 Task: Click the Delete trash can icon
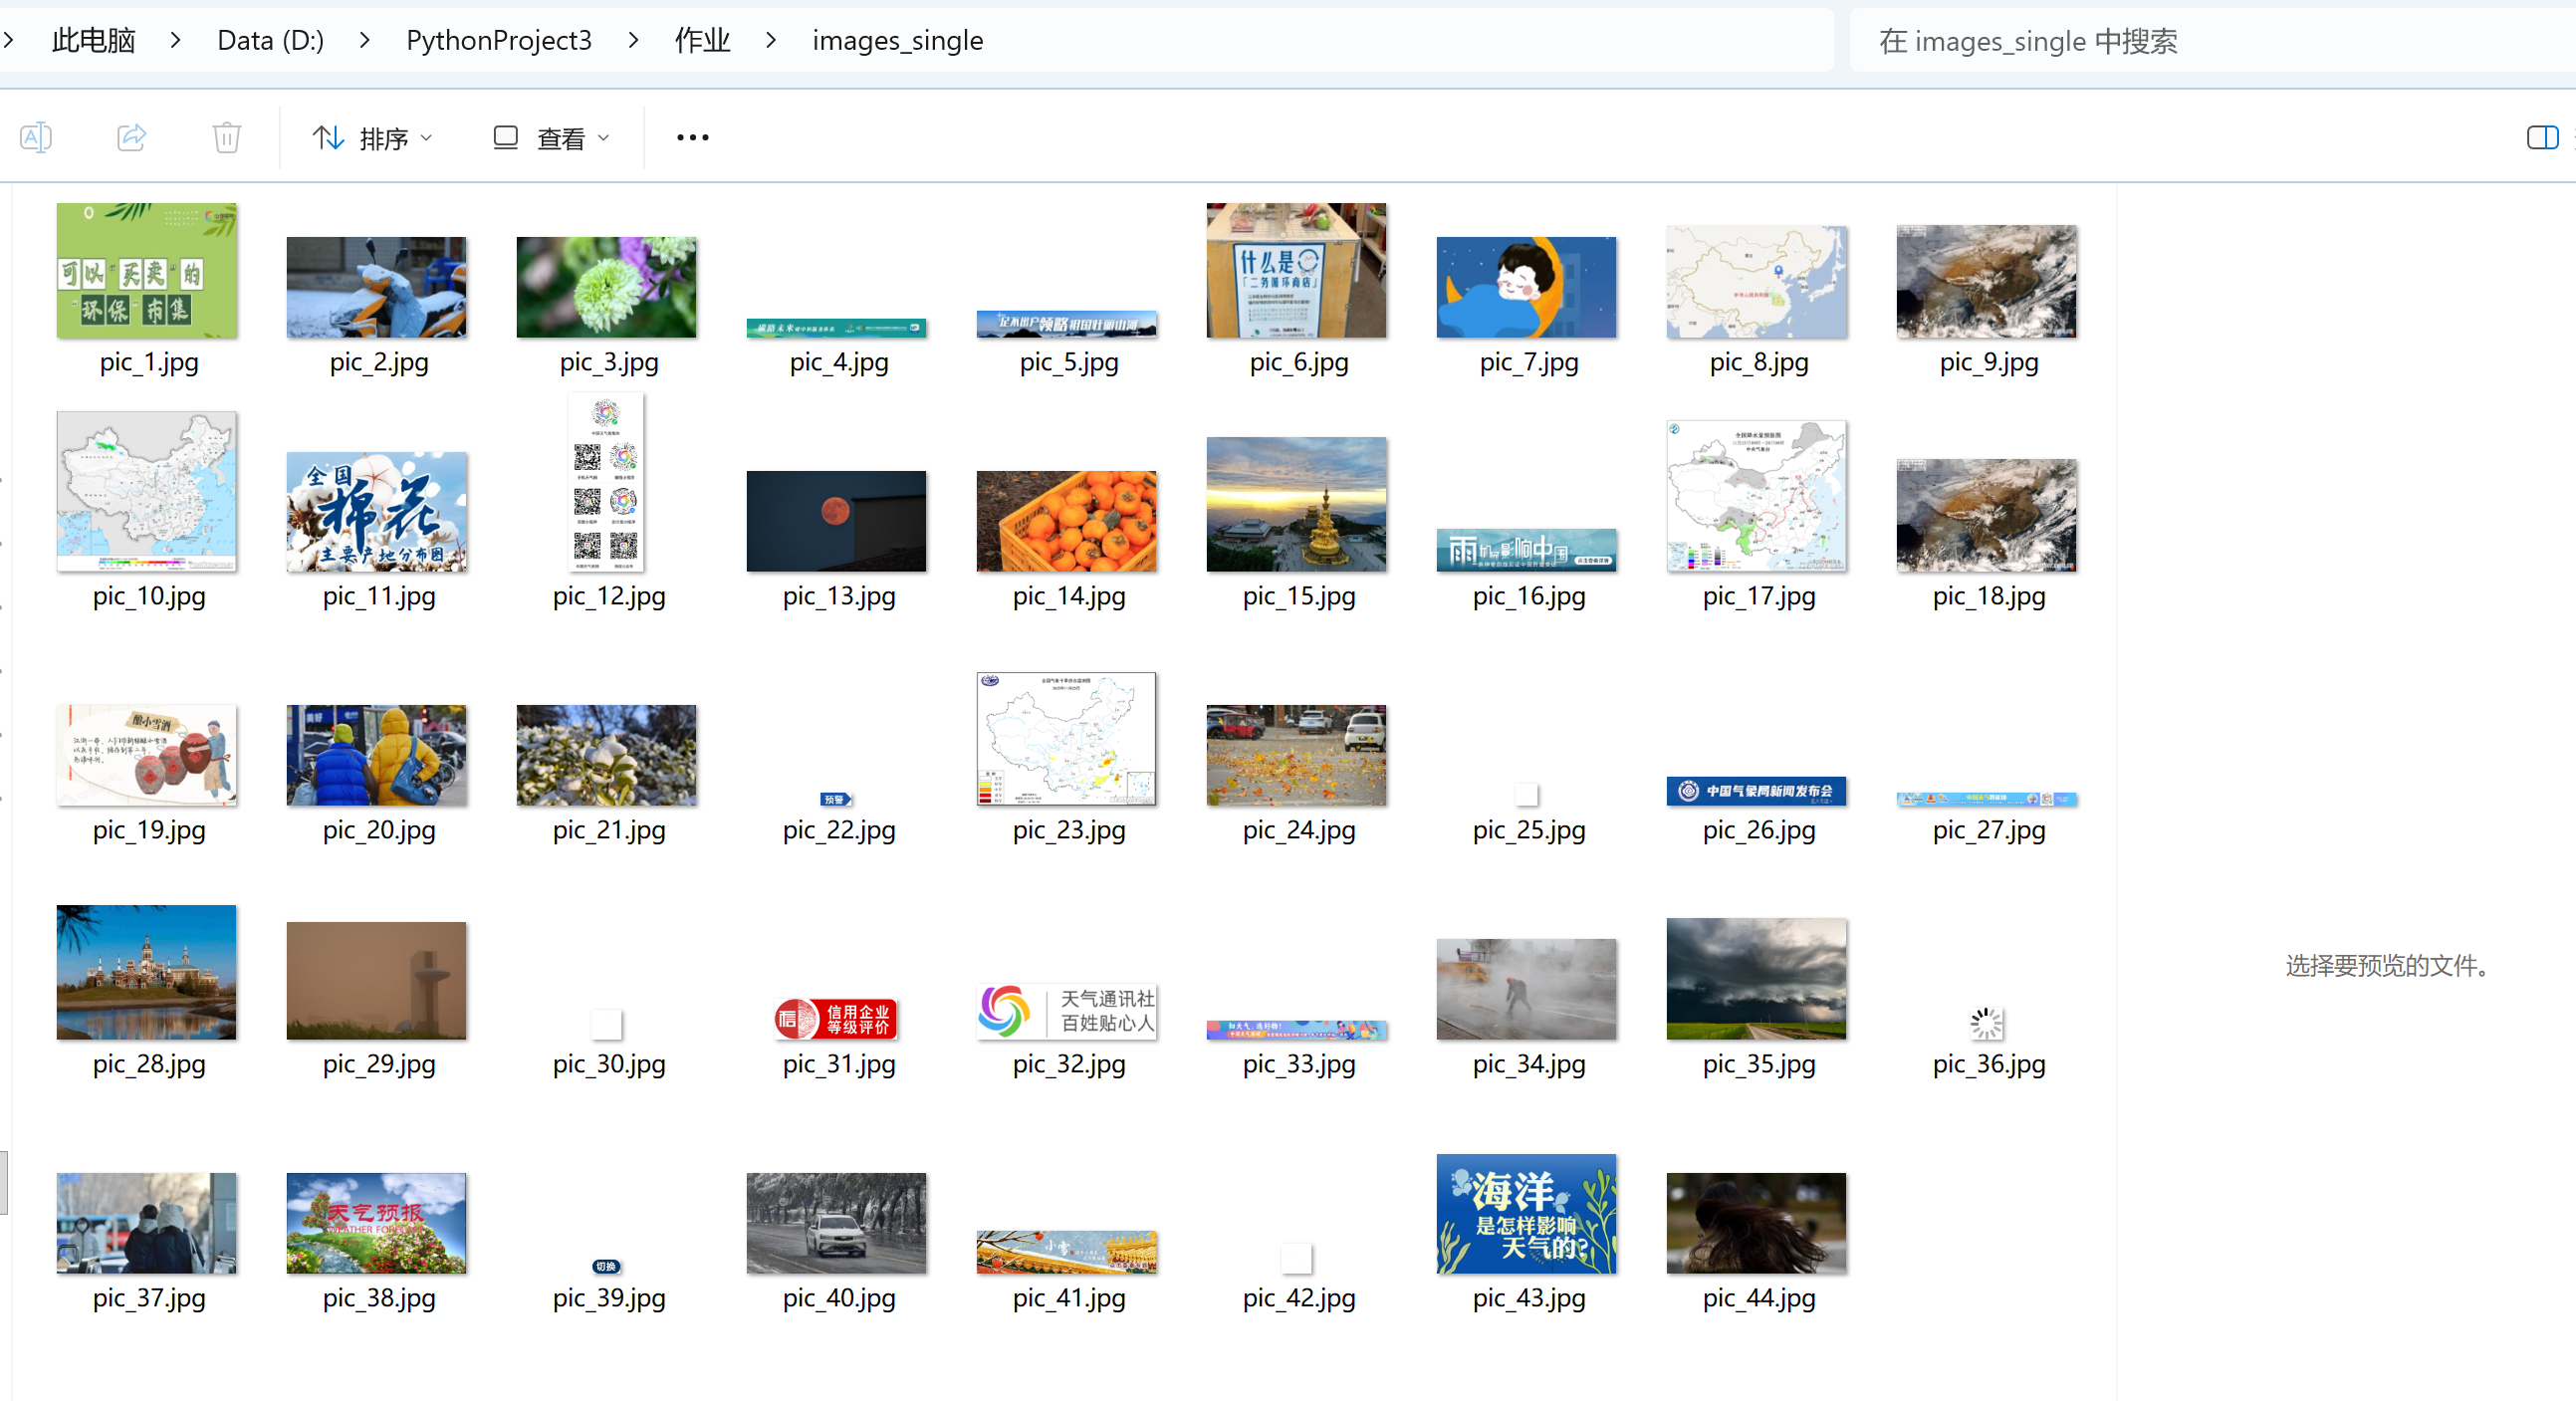click(227, 137)
